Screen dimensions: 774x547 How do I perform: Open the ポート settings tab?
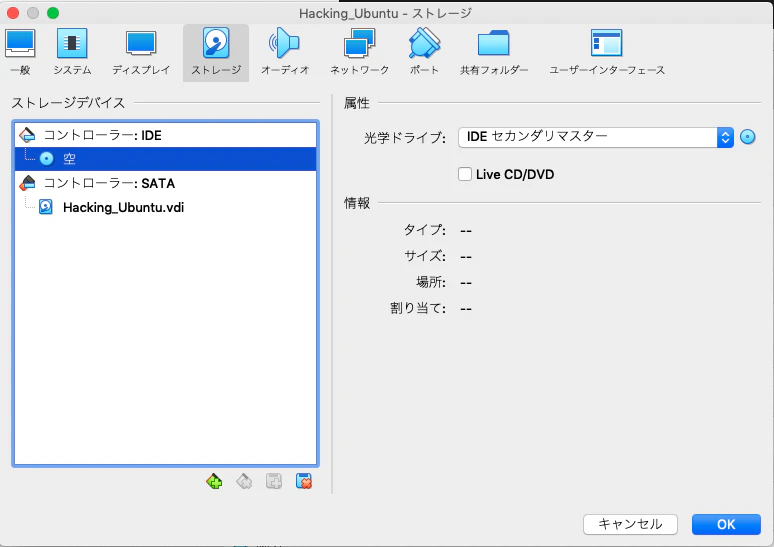tap(424, 52)
